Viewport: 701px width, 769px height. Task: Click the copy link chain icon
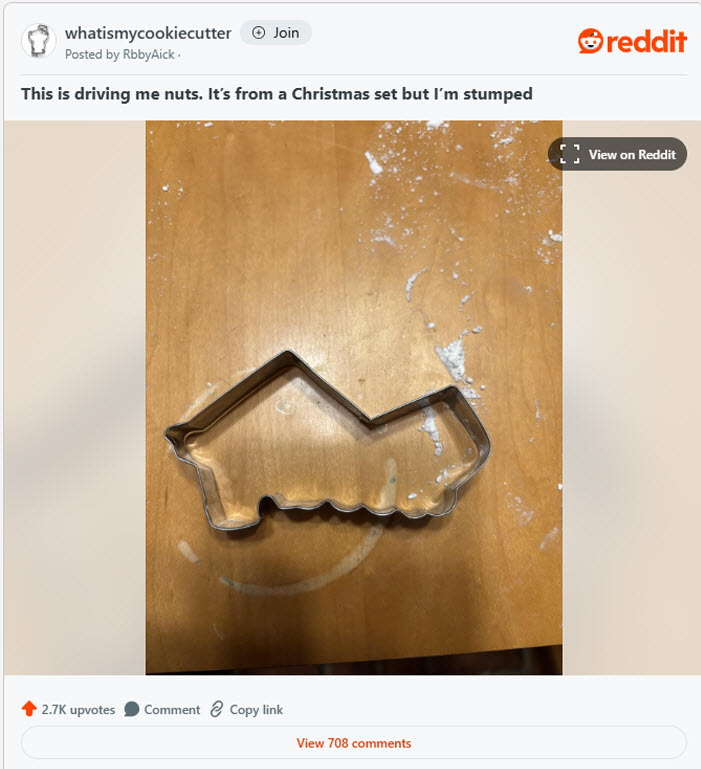(x=216, y=709)
